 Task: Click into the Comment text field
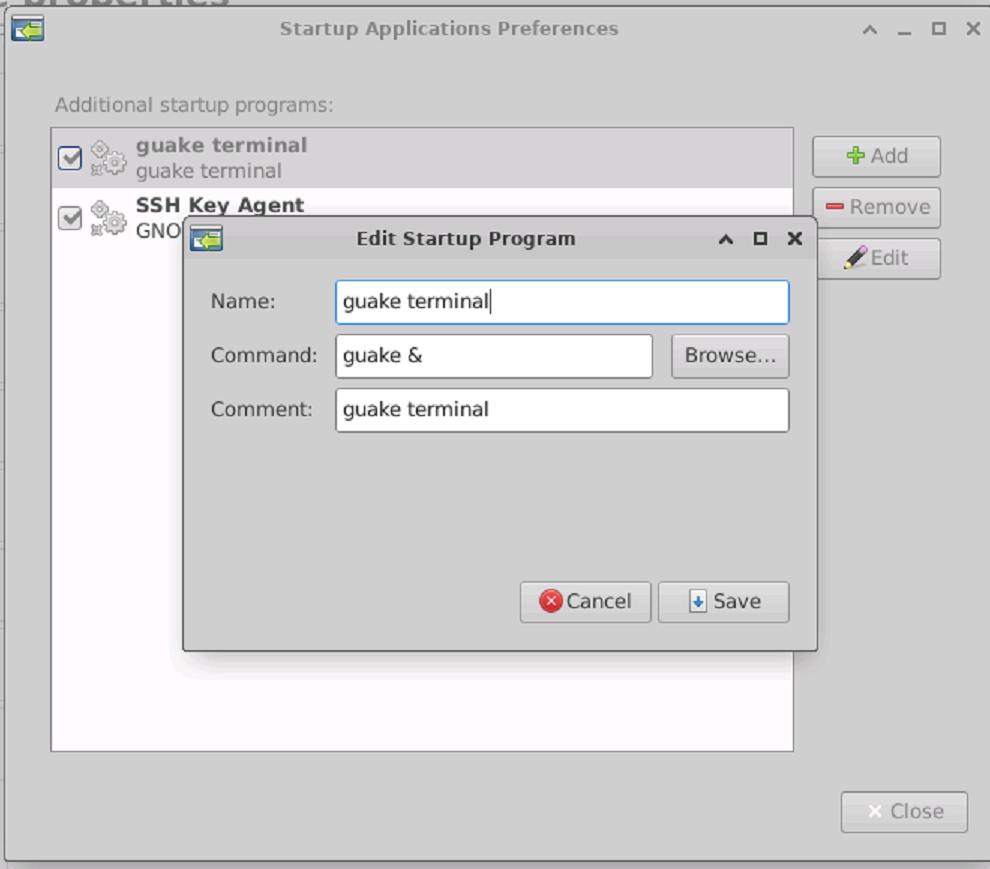[562, 410]
